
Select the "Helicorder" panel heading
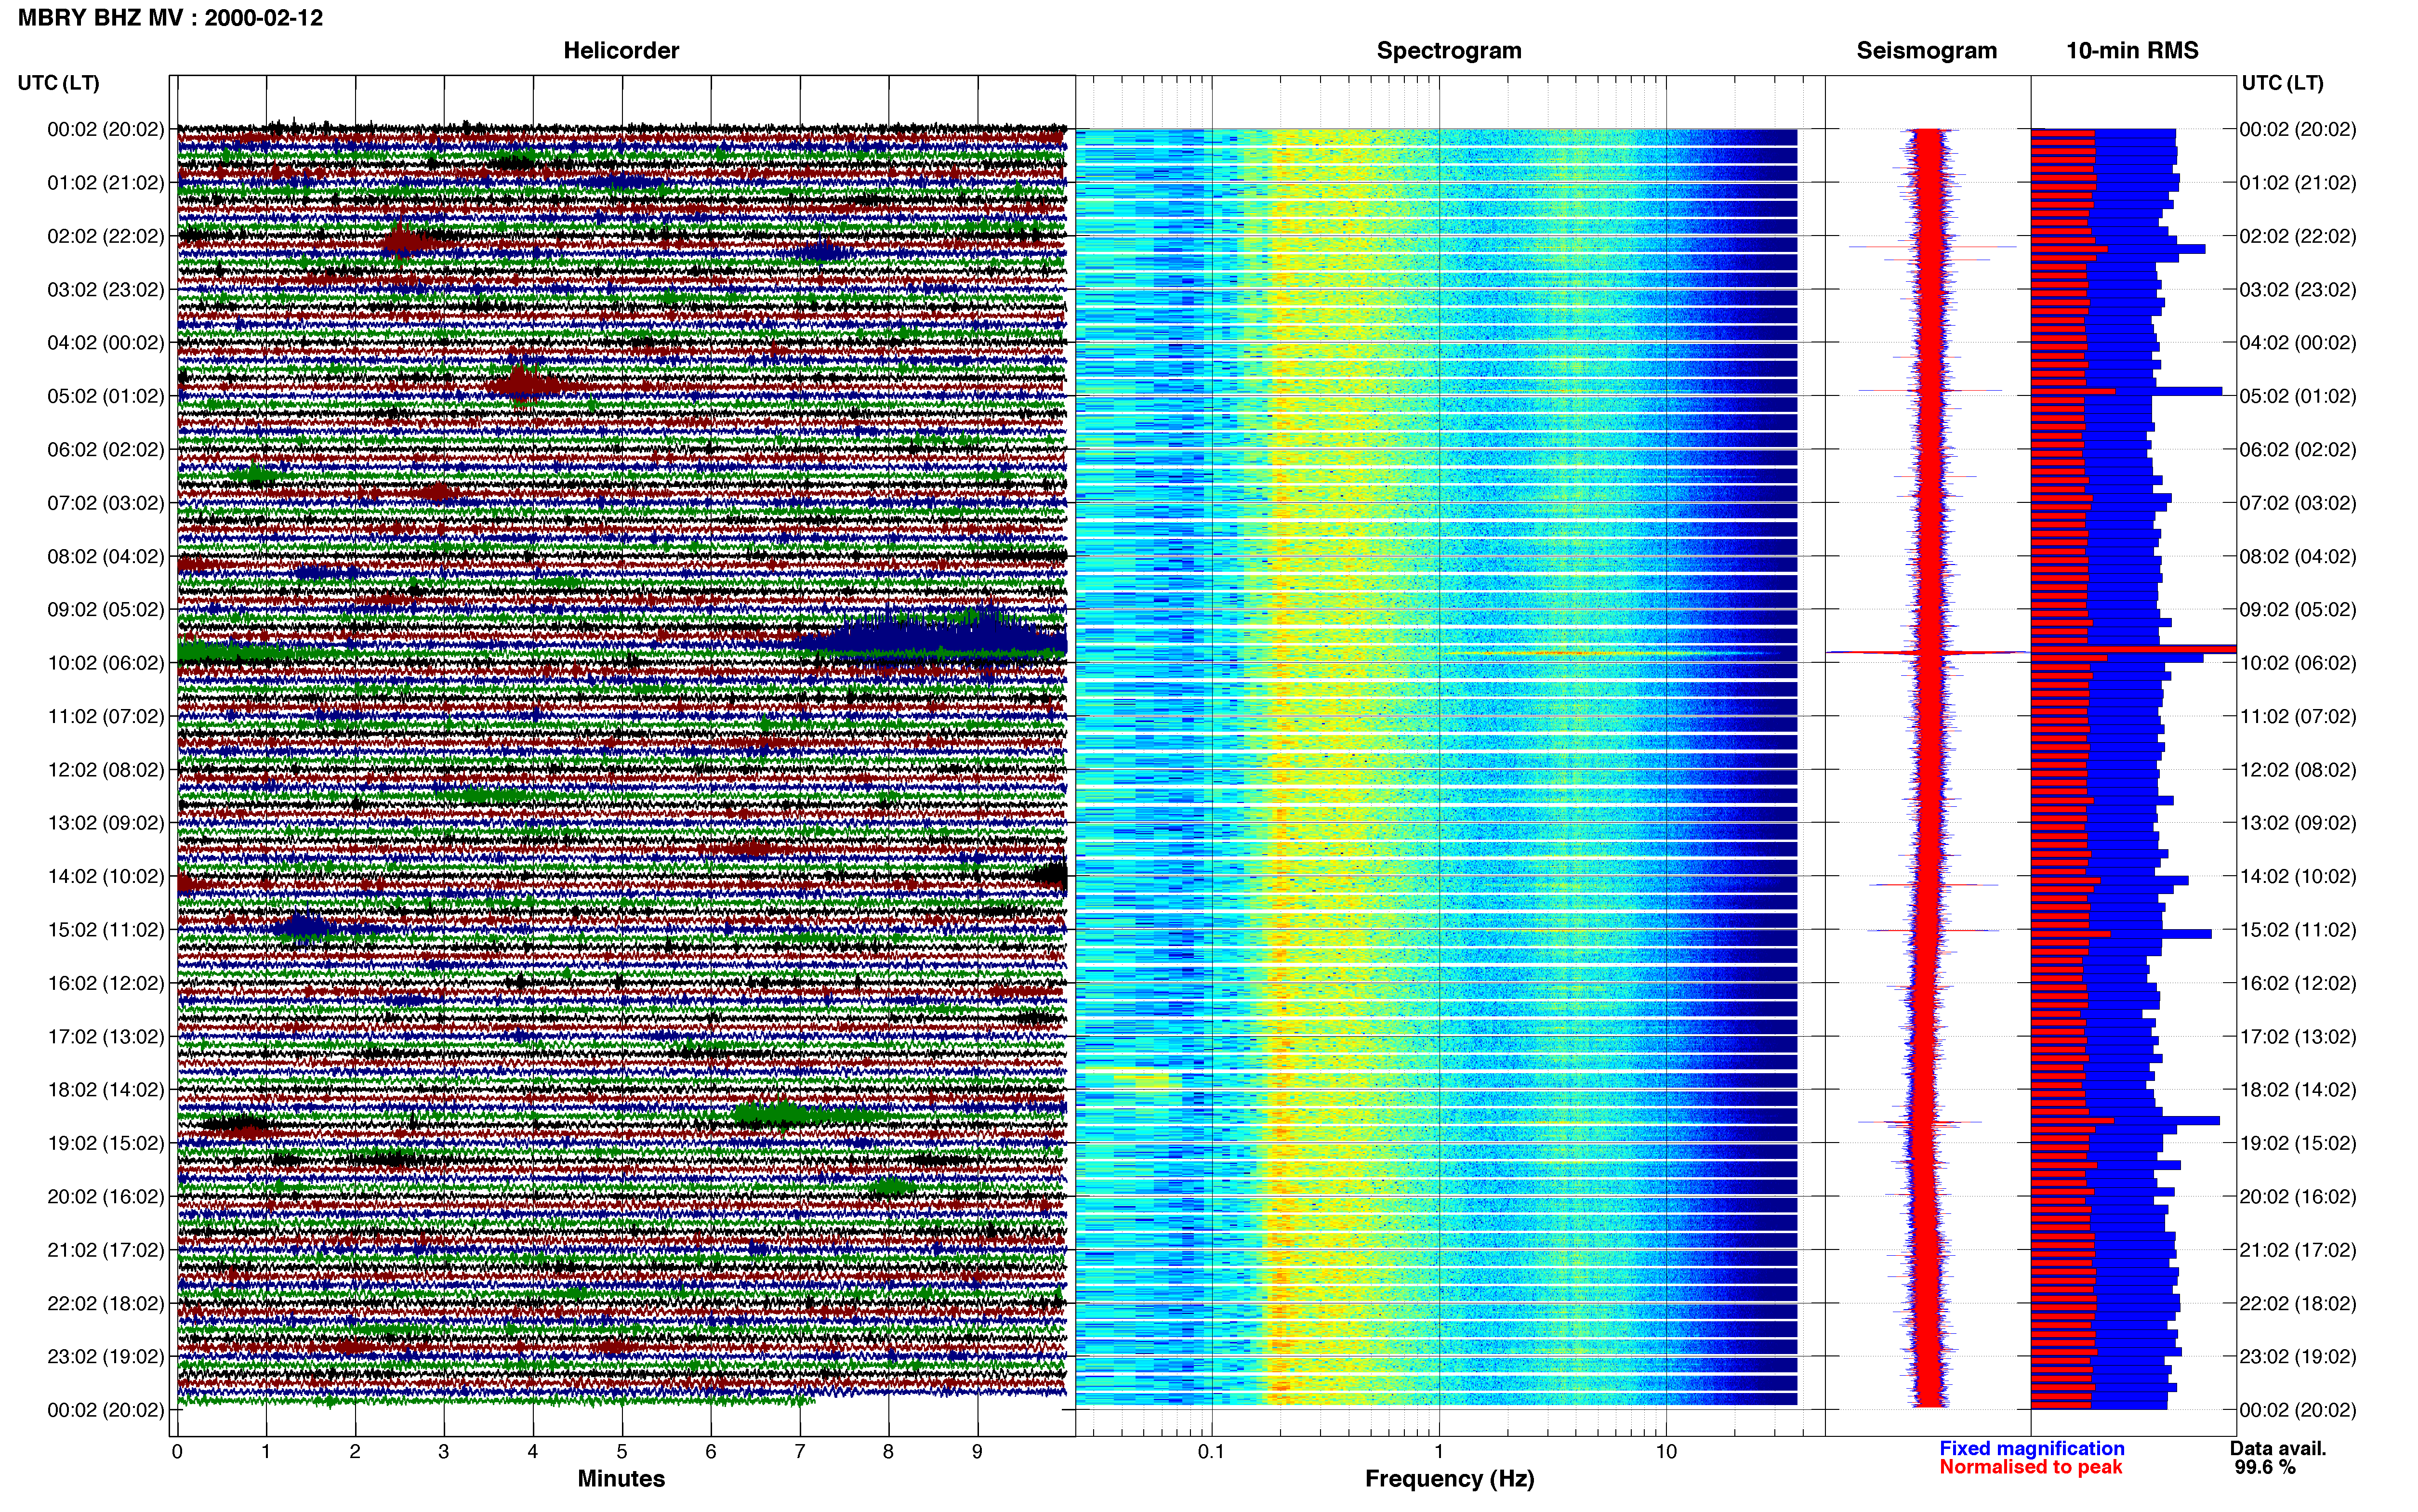pyautogui.click(x=621, y=51)
